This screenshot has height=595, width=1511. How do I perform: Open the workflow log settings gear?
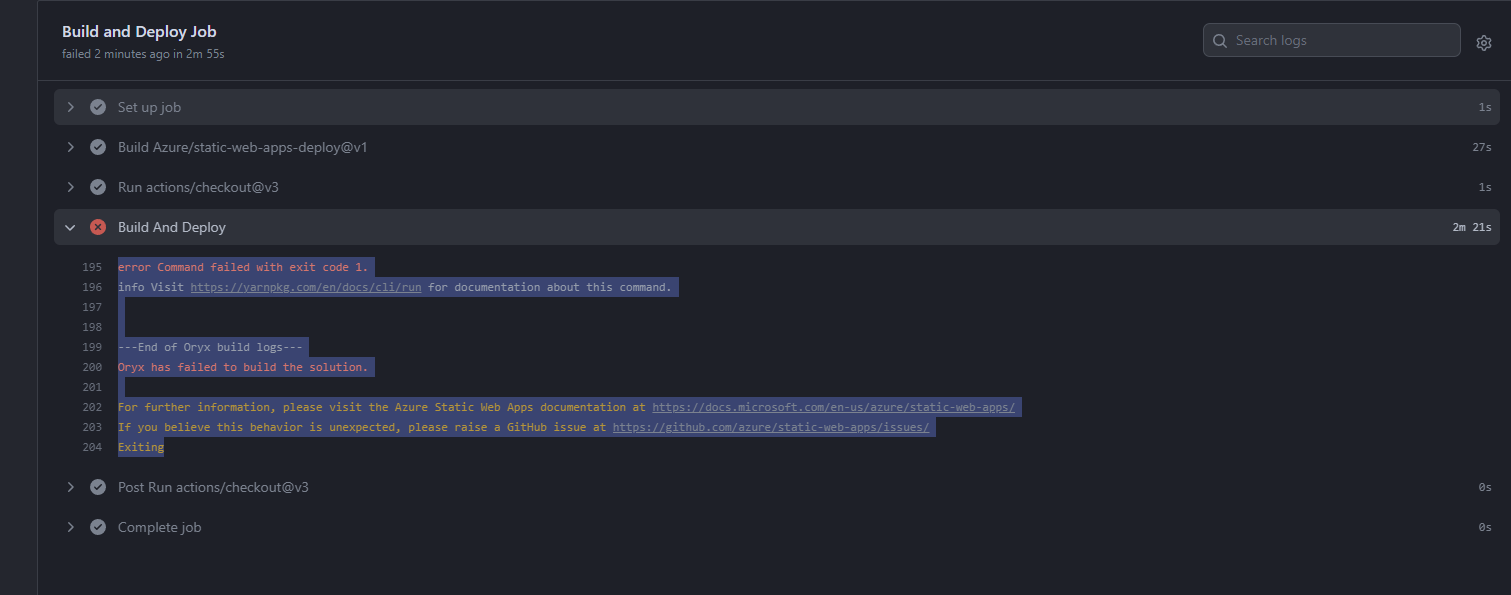pos(1484,42)
